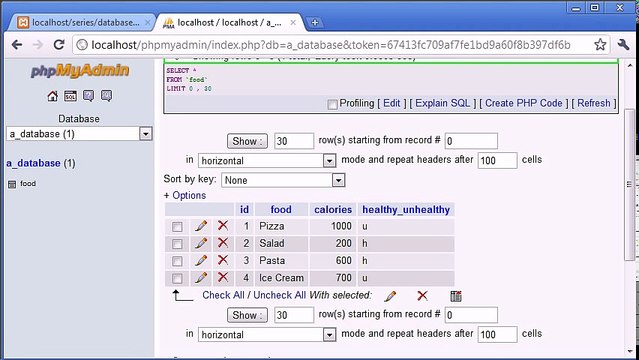Edit the Pasta row with pencil icon

point(201,261)
